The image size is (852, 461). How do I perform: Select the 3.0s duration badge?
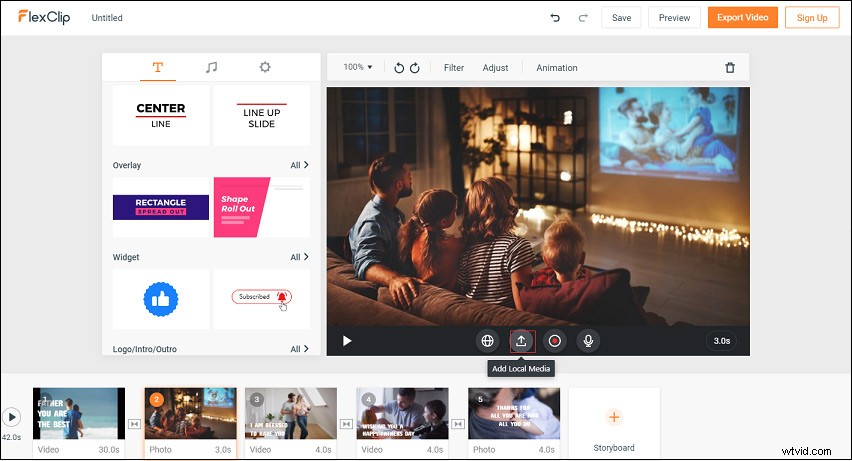pyautogui.click(x=721, y=341)
